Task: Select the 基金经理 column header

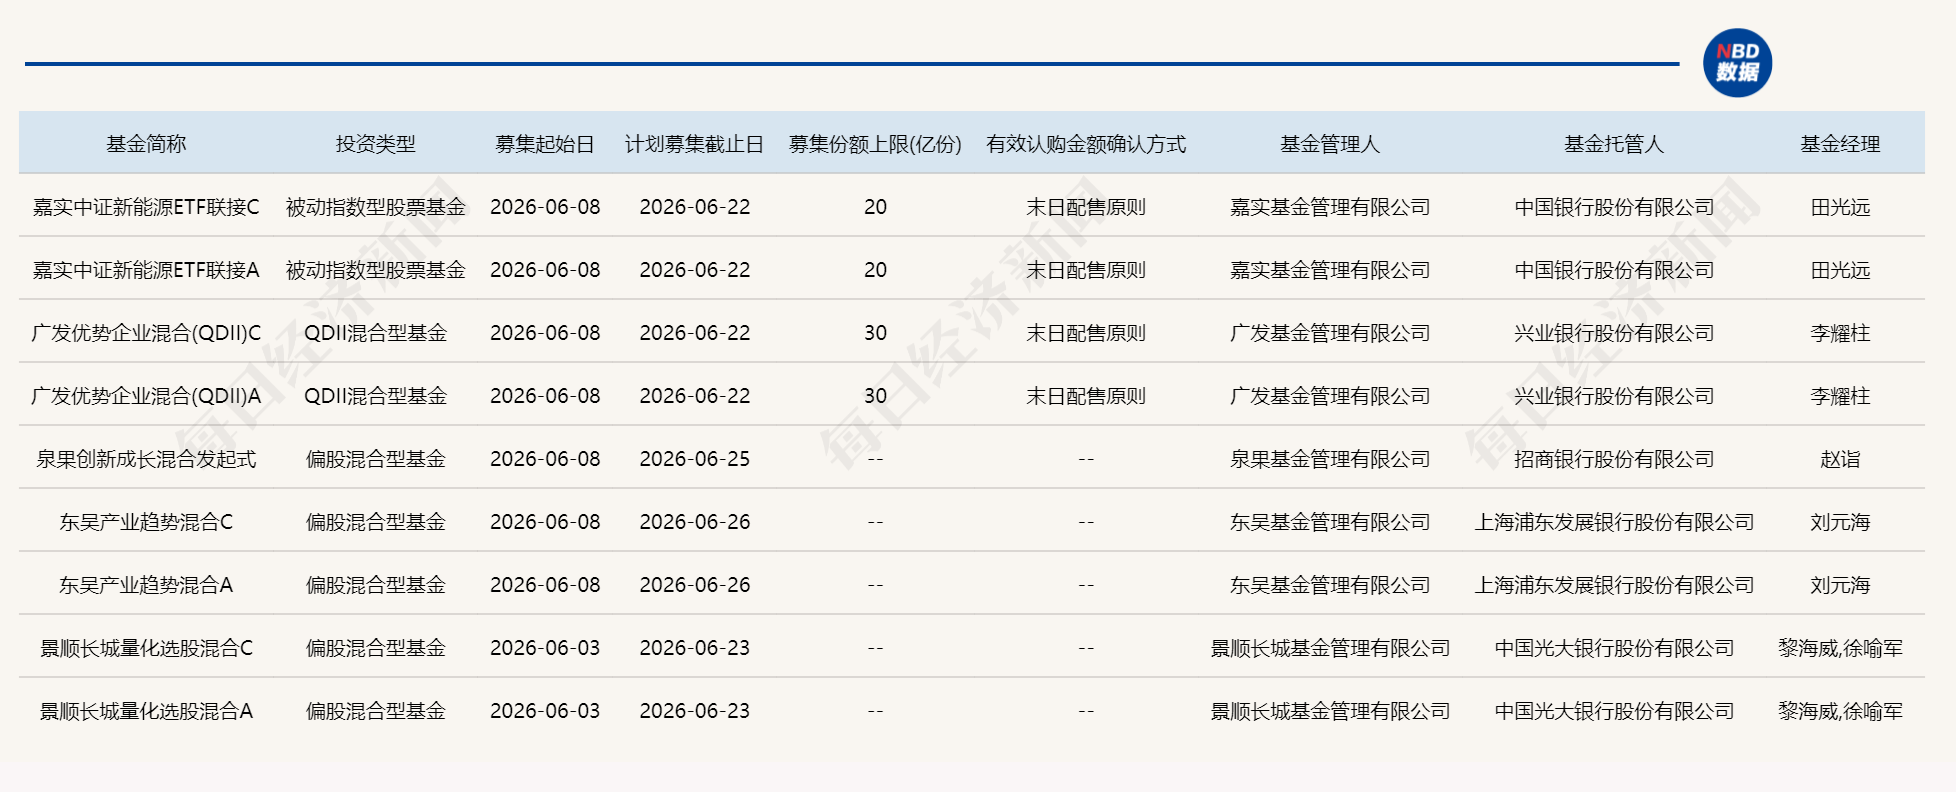Action: pos(1840,144)
